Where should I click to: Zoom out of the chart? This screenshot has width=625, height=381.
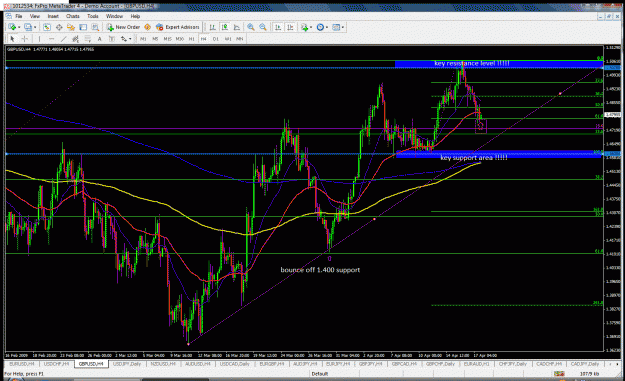tap(263, 27)
